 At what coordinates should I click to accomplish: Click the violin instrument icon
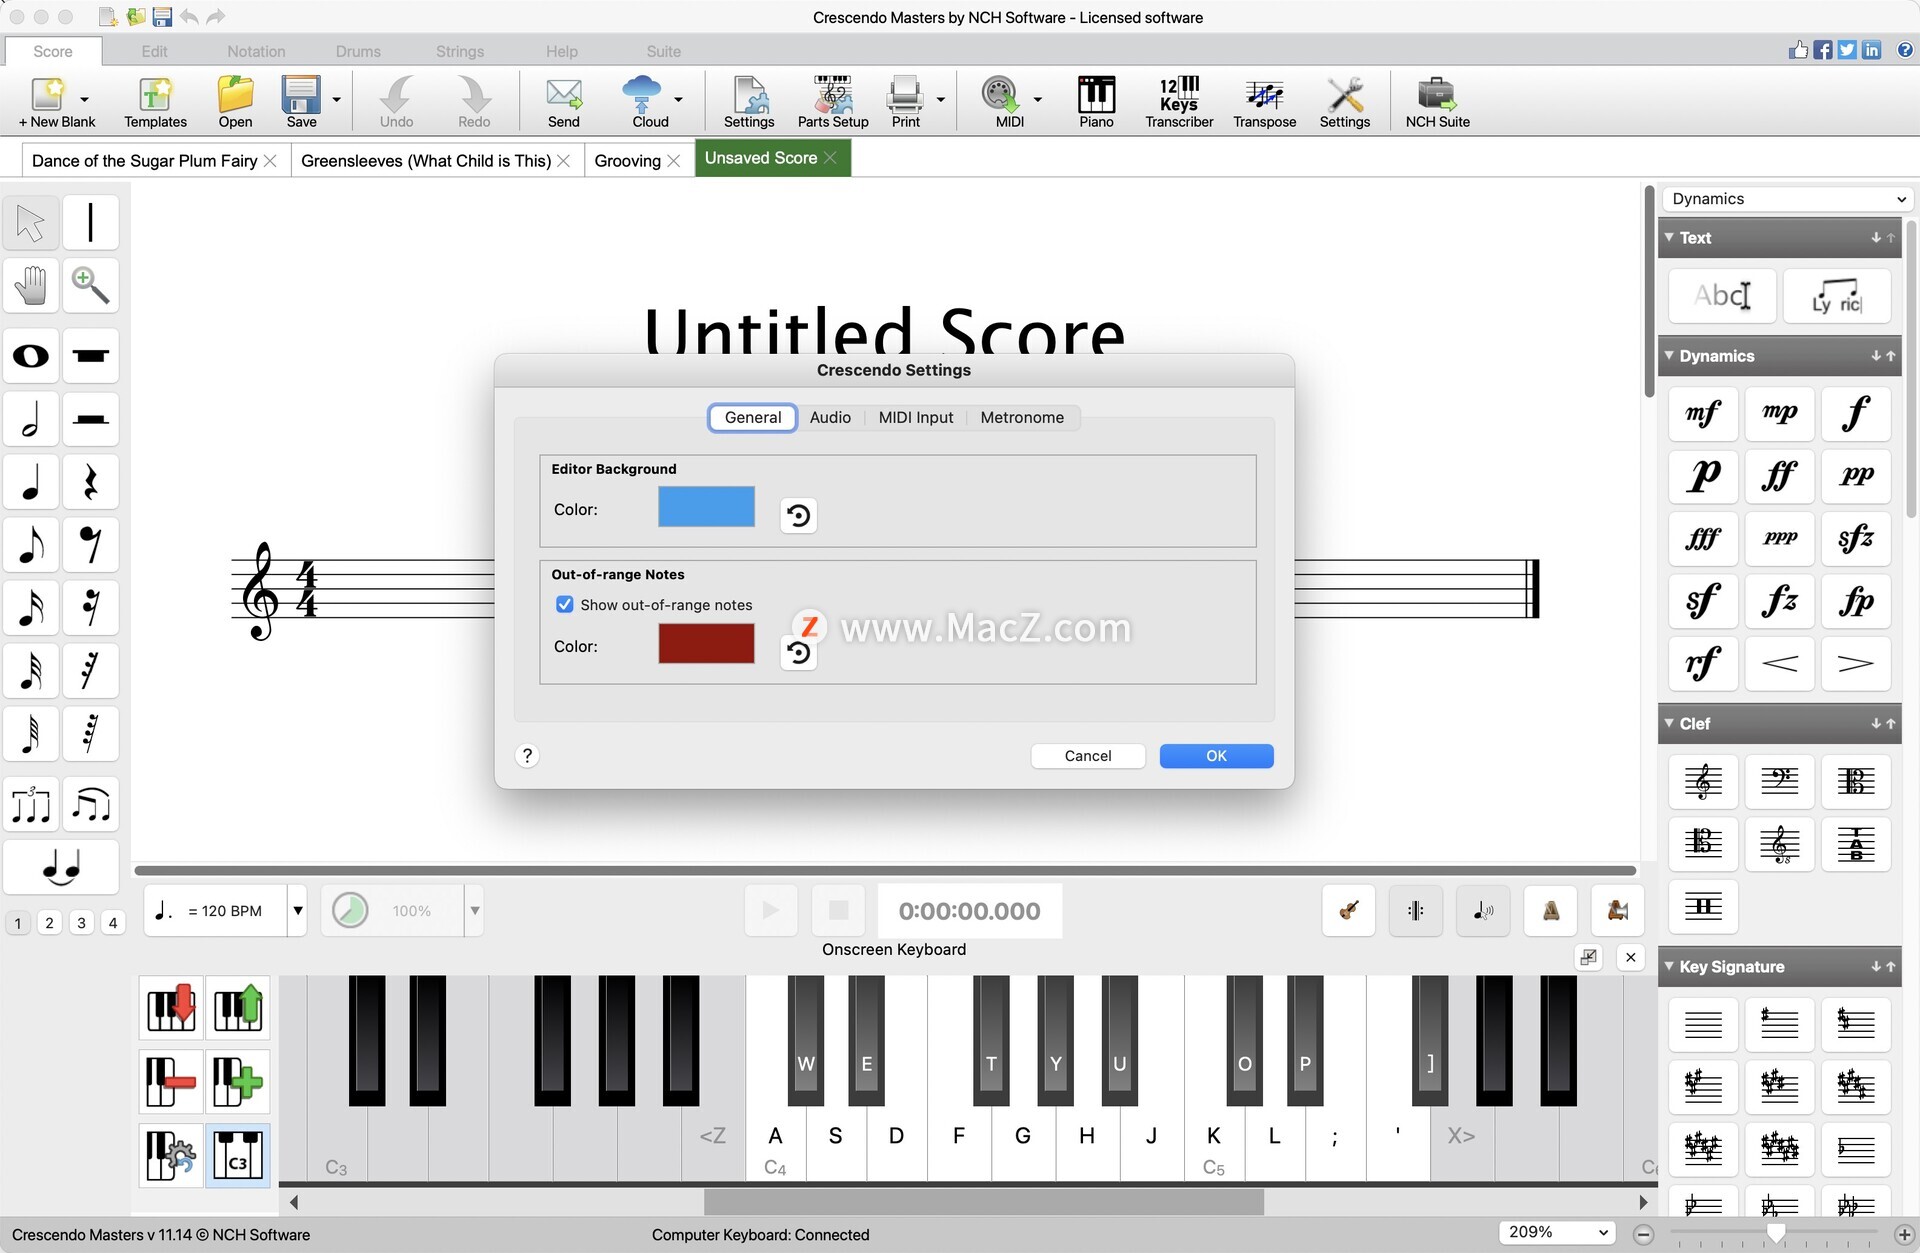coord(1348,910)
